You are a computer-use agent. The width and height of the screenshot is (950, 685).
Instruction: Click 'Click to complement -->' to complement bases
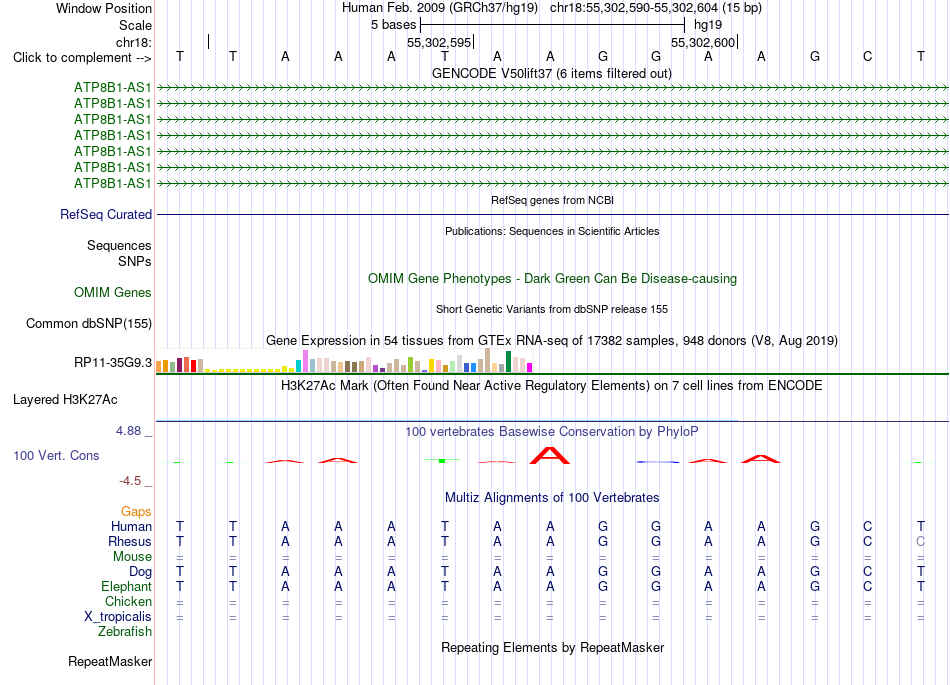click(x=82, y=58)
